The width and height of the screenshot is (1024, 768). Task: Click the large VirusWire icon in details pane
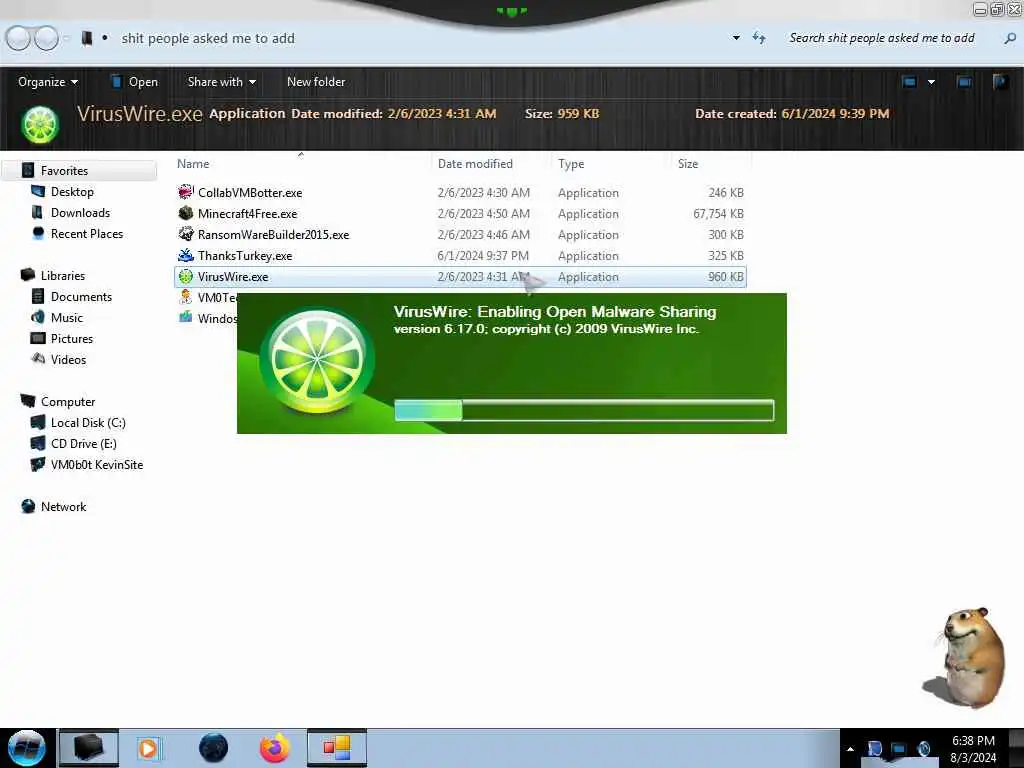[40, 124]
